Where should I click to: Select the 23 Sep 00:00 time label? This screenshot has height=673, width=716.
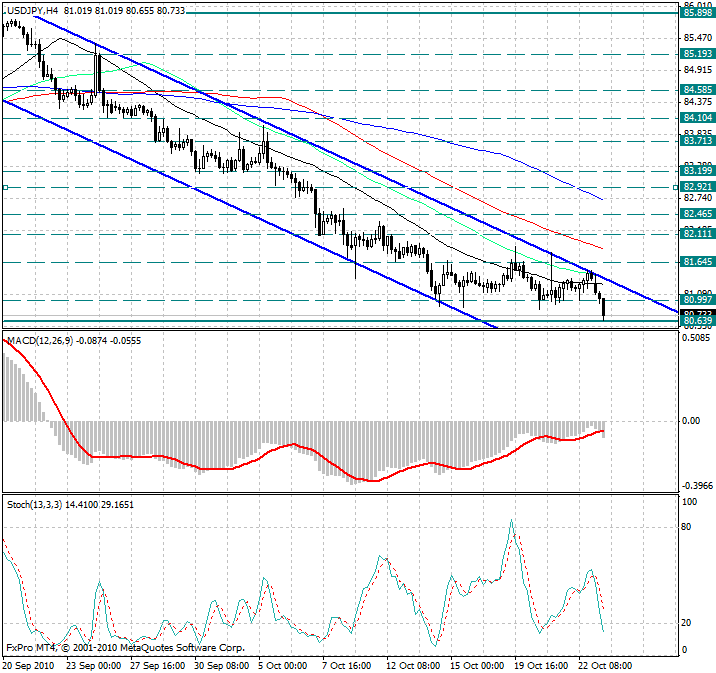(94, 666)
